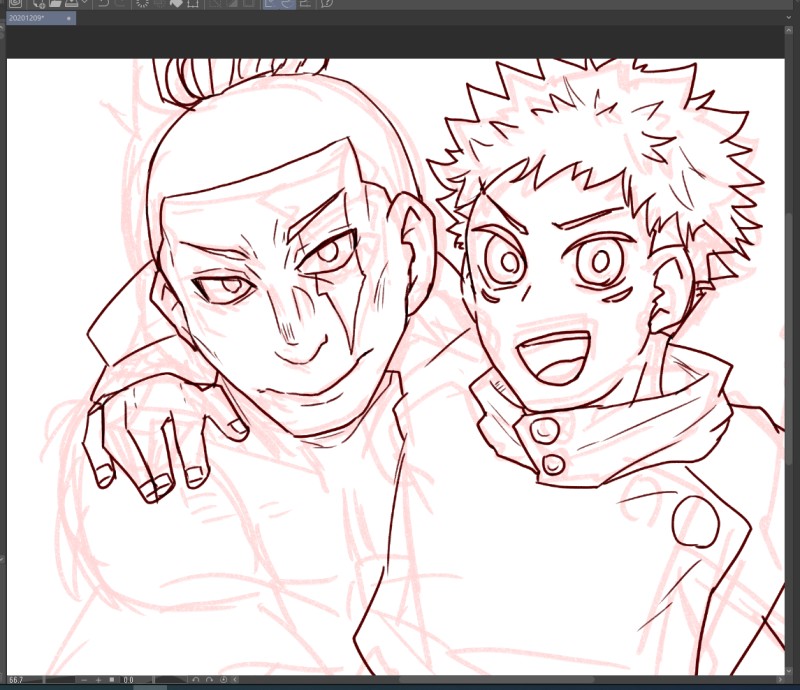Reset canvas rotation icon
800x690 pixels.
coord(223,679)
